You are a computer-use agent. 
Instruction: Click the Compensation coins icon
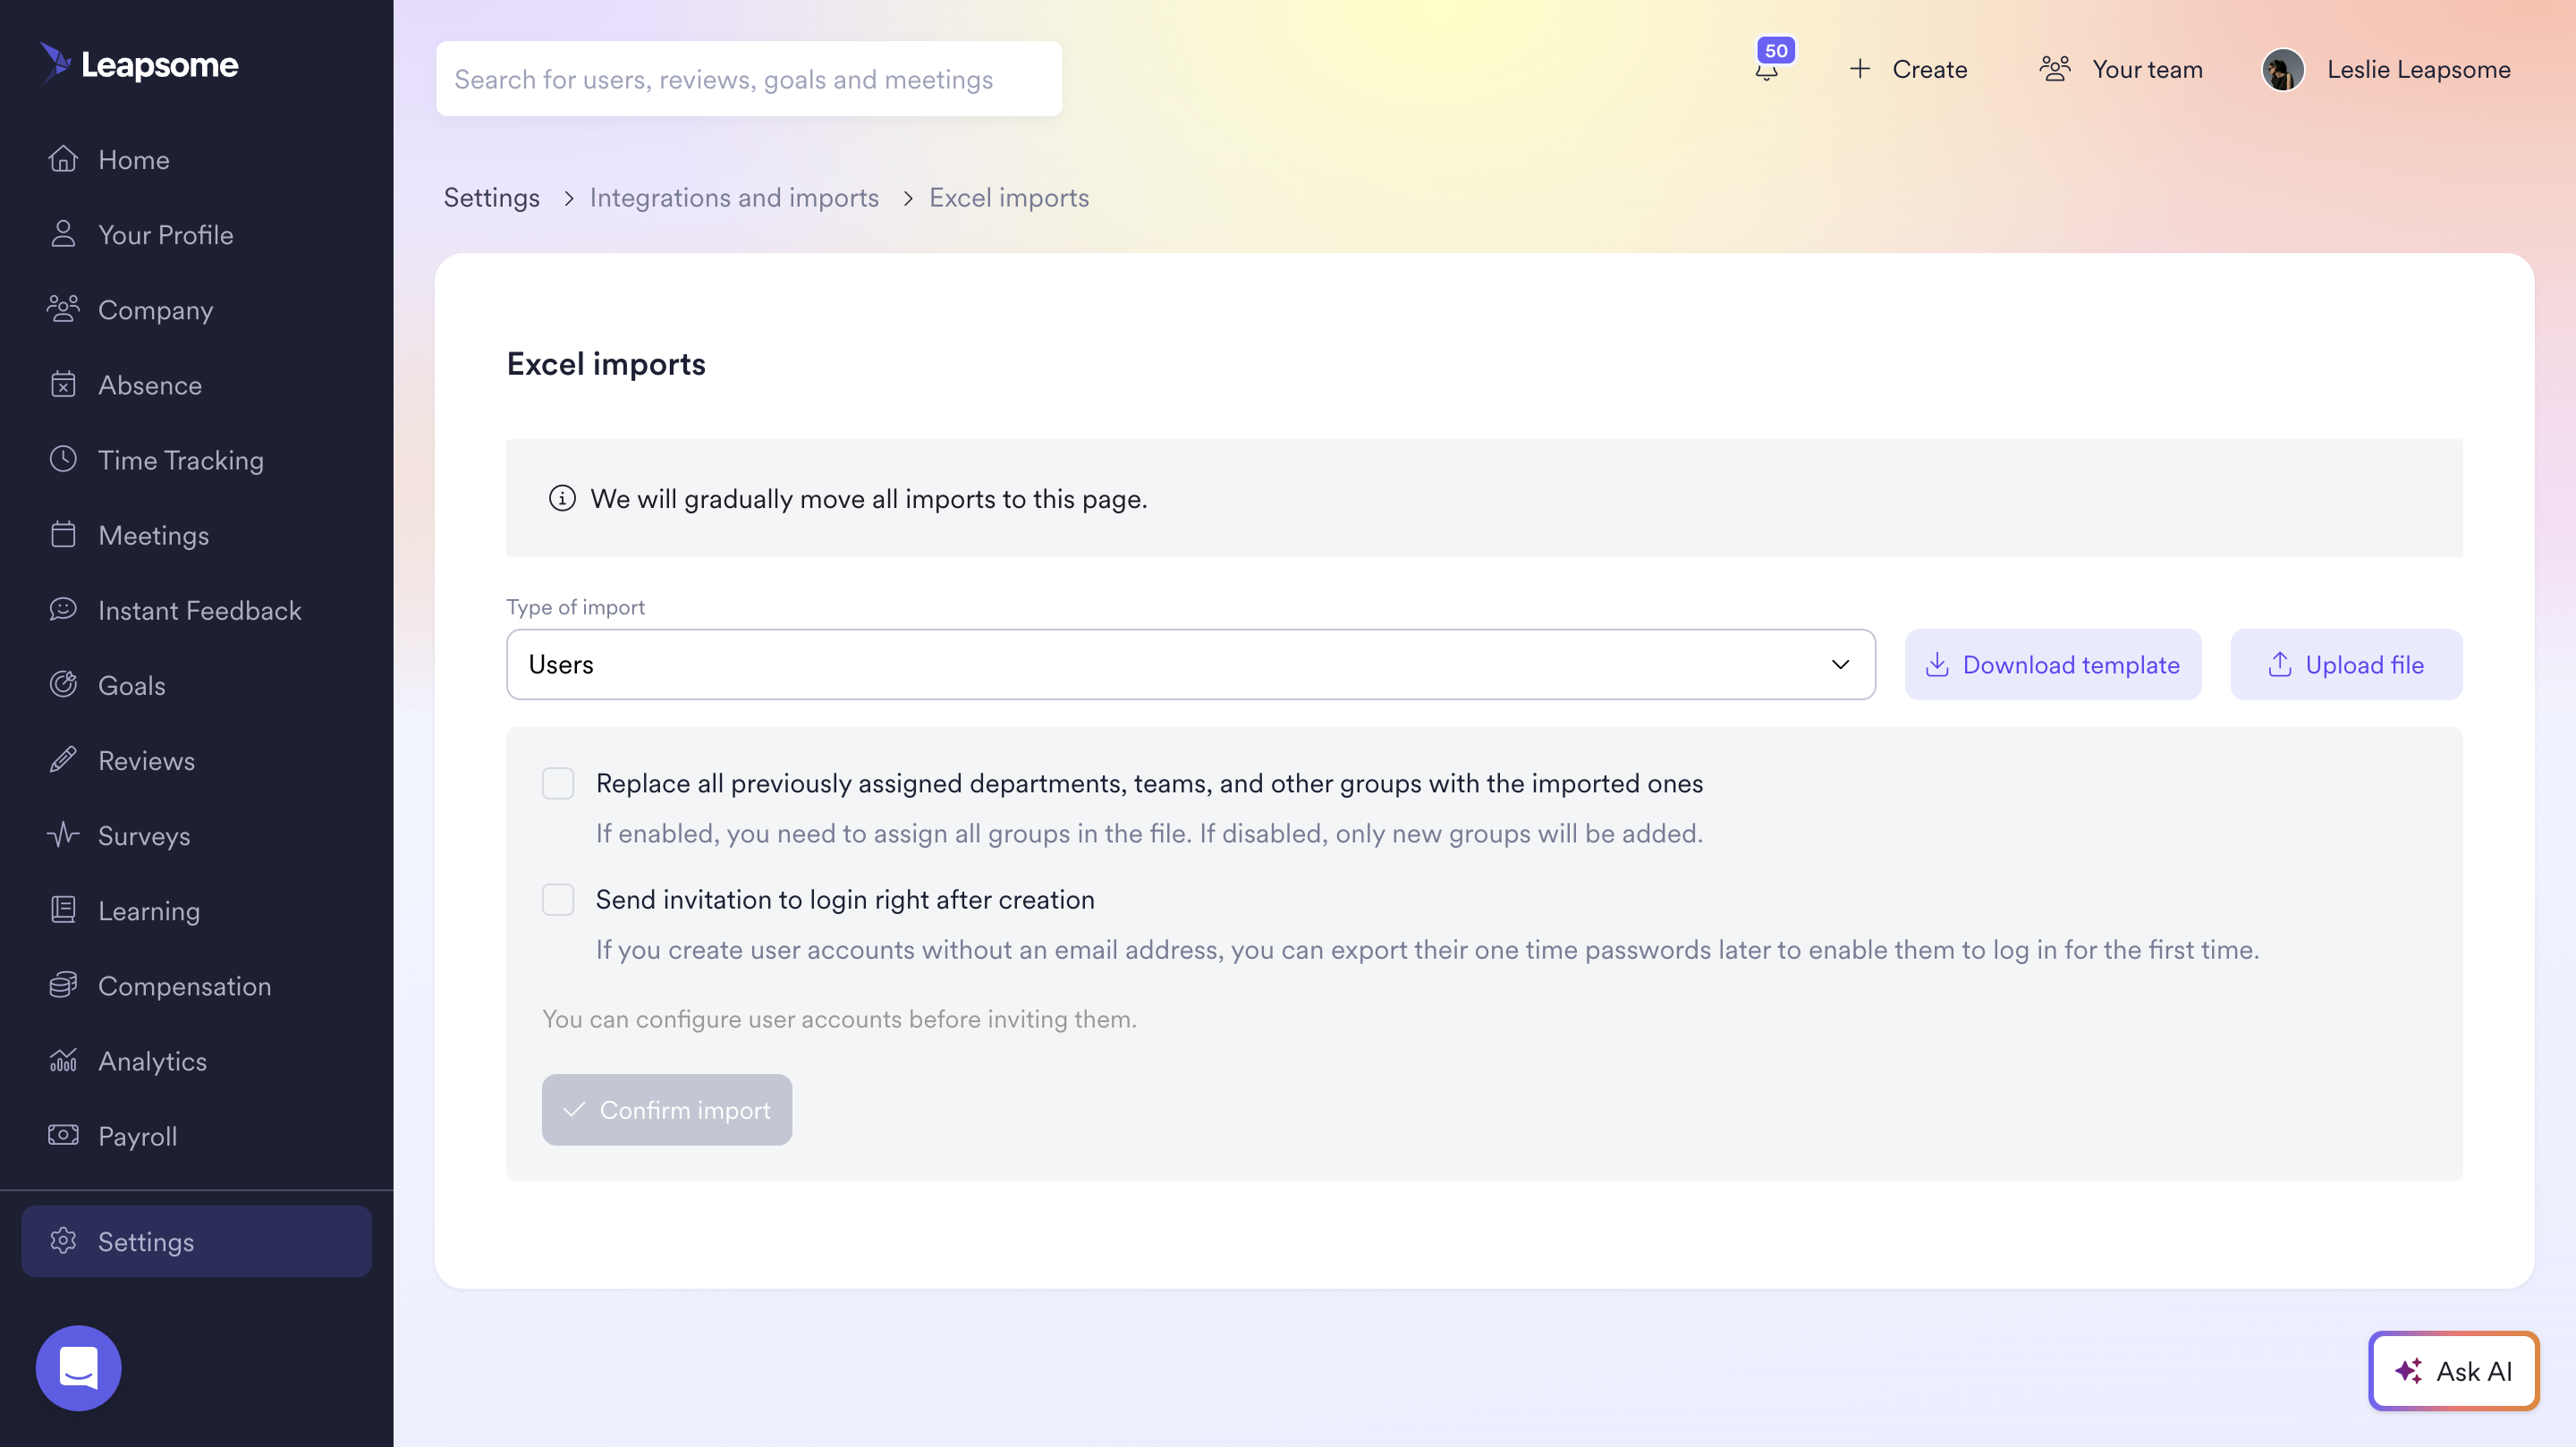pos(63,984)
